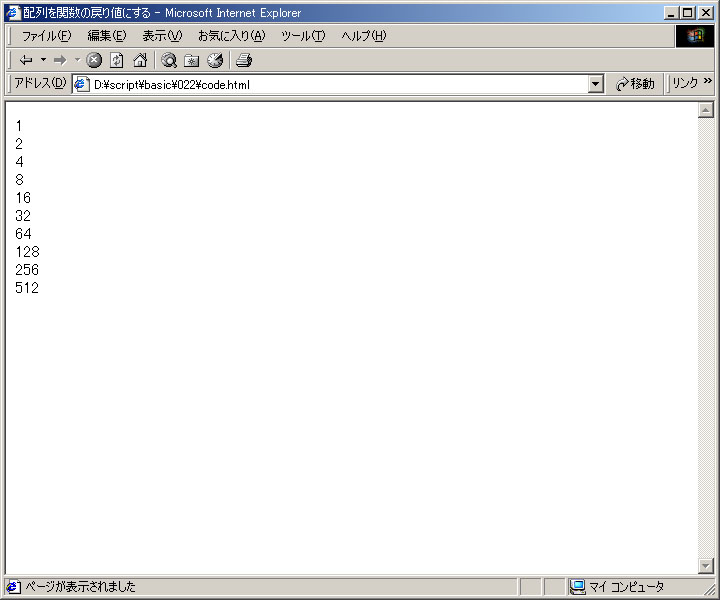720x600 pixels.
Task: Click the scrollbar up arrow
Action: (x=705, y=110)
